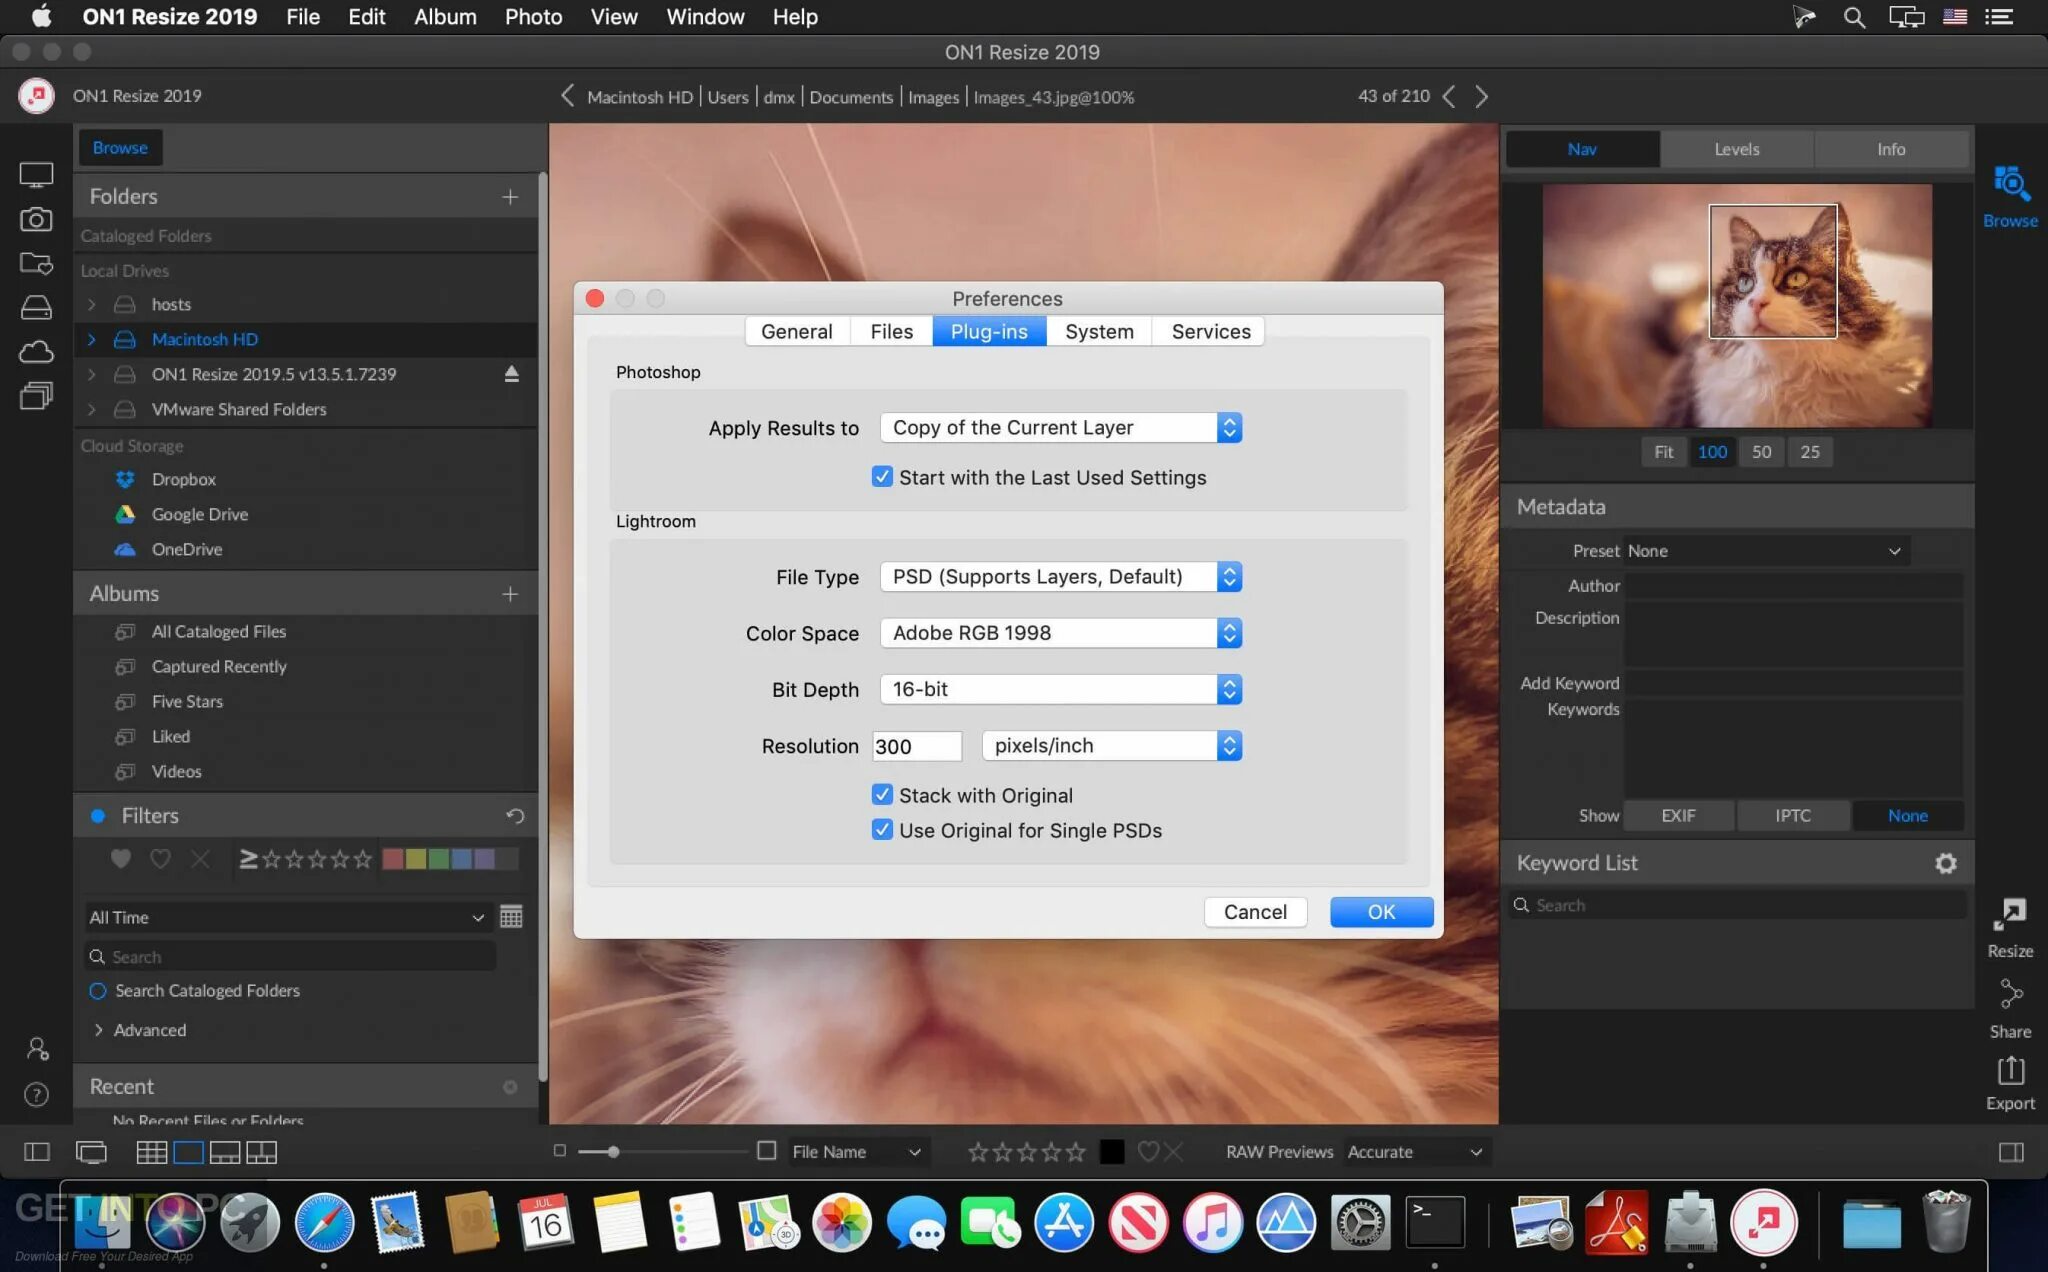Click the Cancel button in the dialog
The height and width of the screenshot is (1272, 2048).
coord(1255,912)
